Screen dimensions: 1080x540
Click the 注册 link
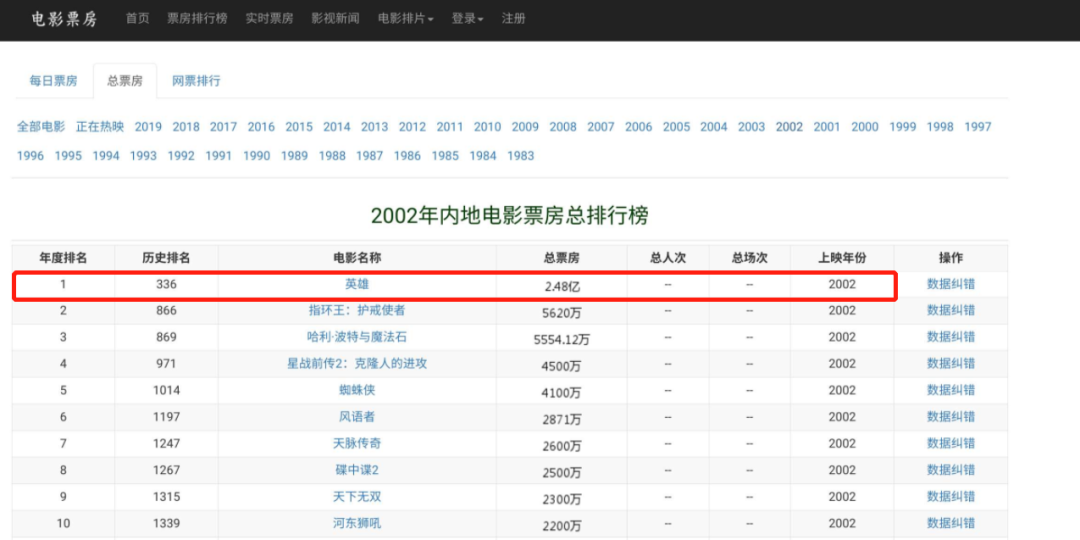[513, 19]
